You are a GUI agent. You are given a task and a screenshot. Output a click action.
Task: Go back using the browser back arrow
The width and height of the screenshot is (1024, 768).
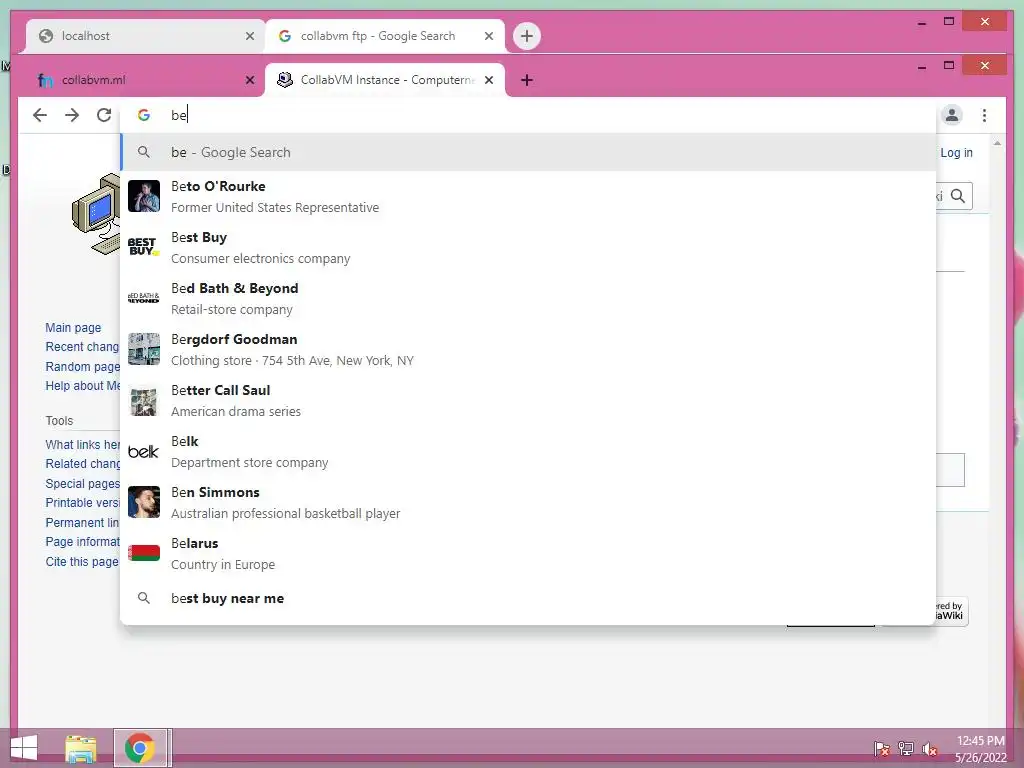coord(40,116)
